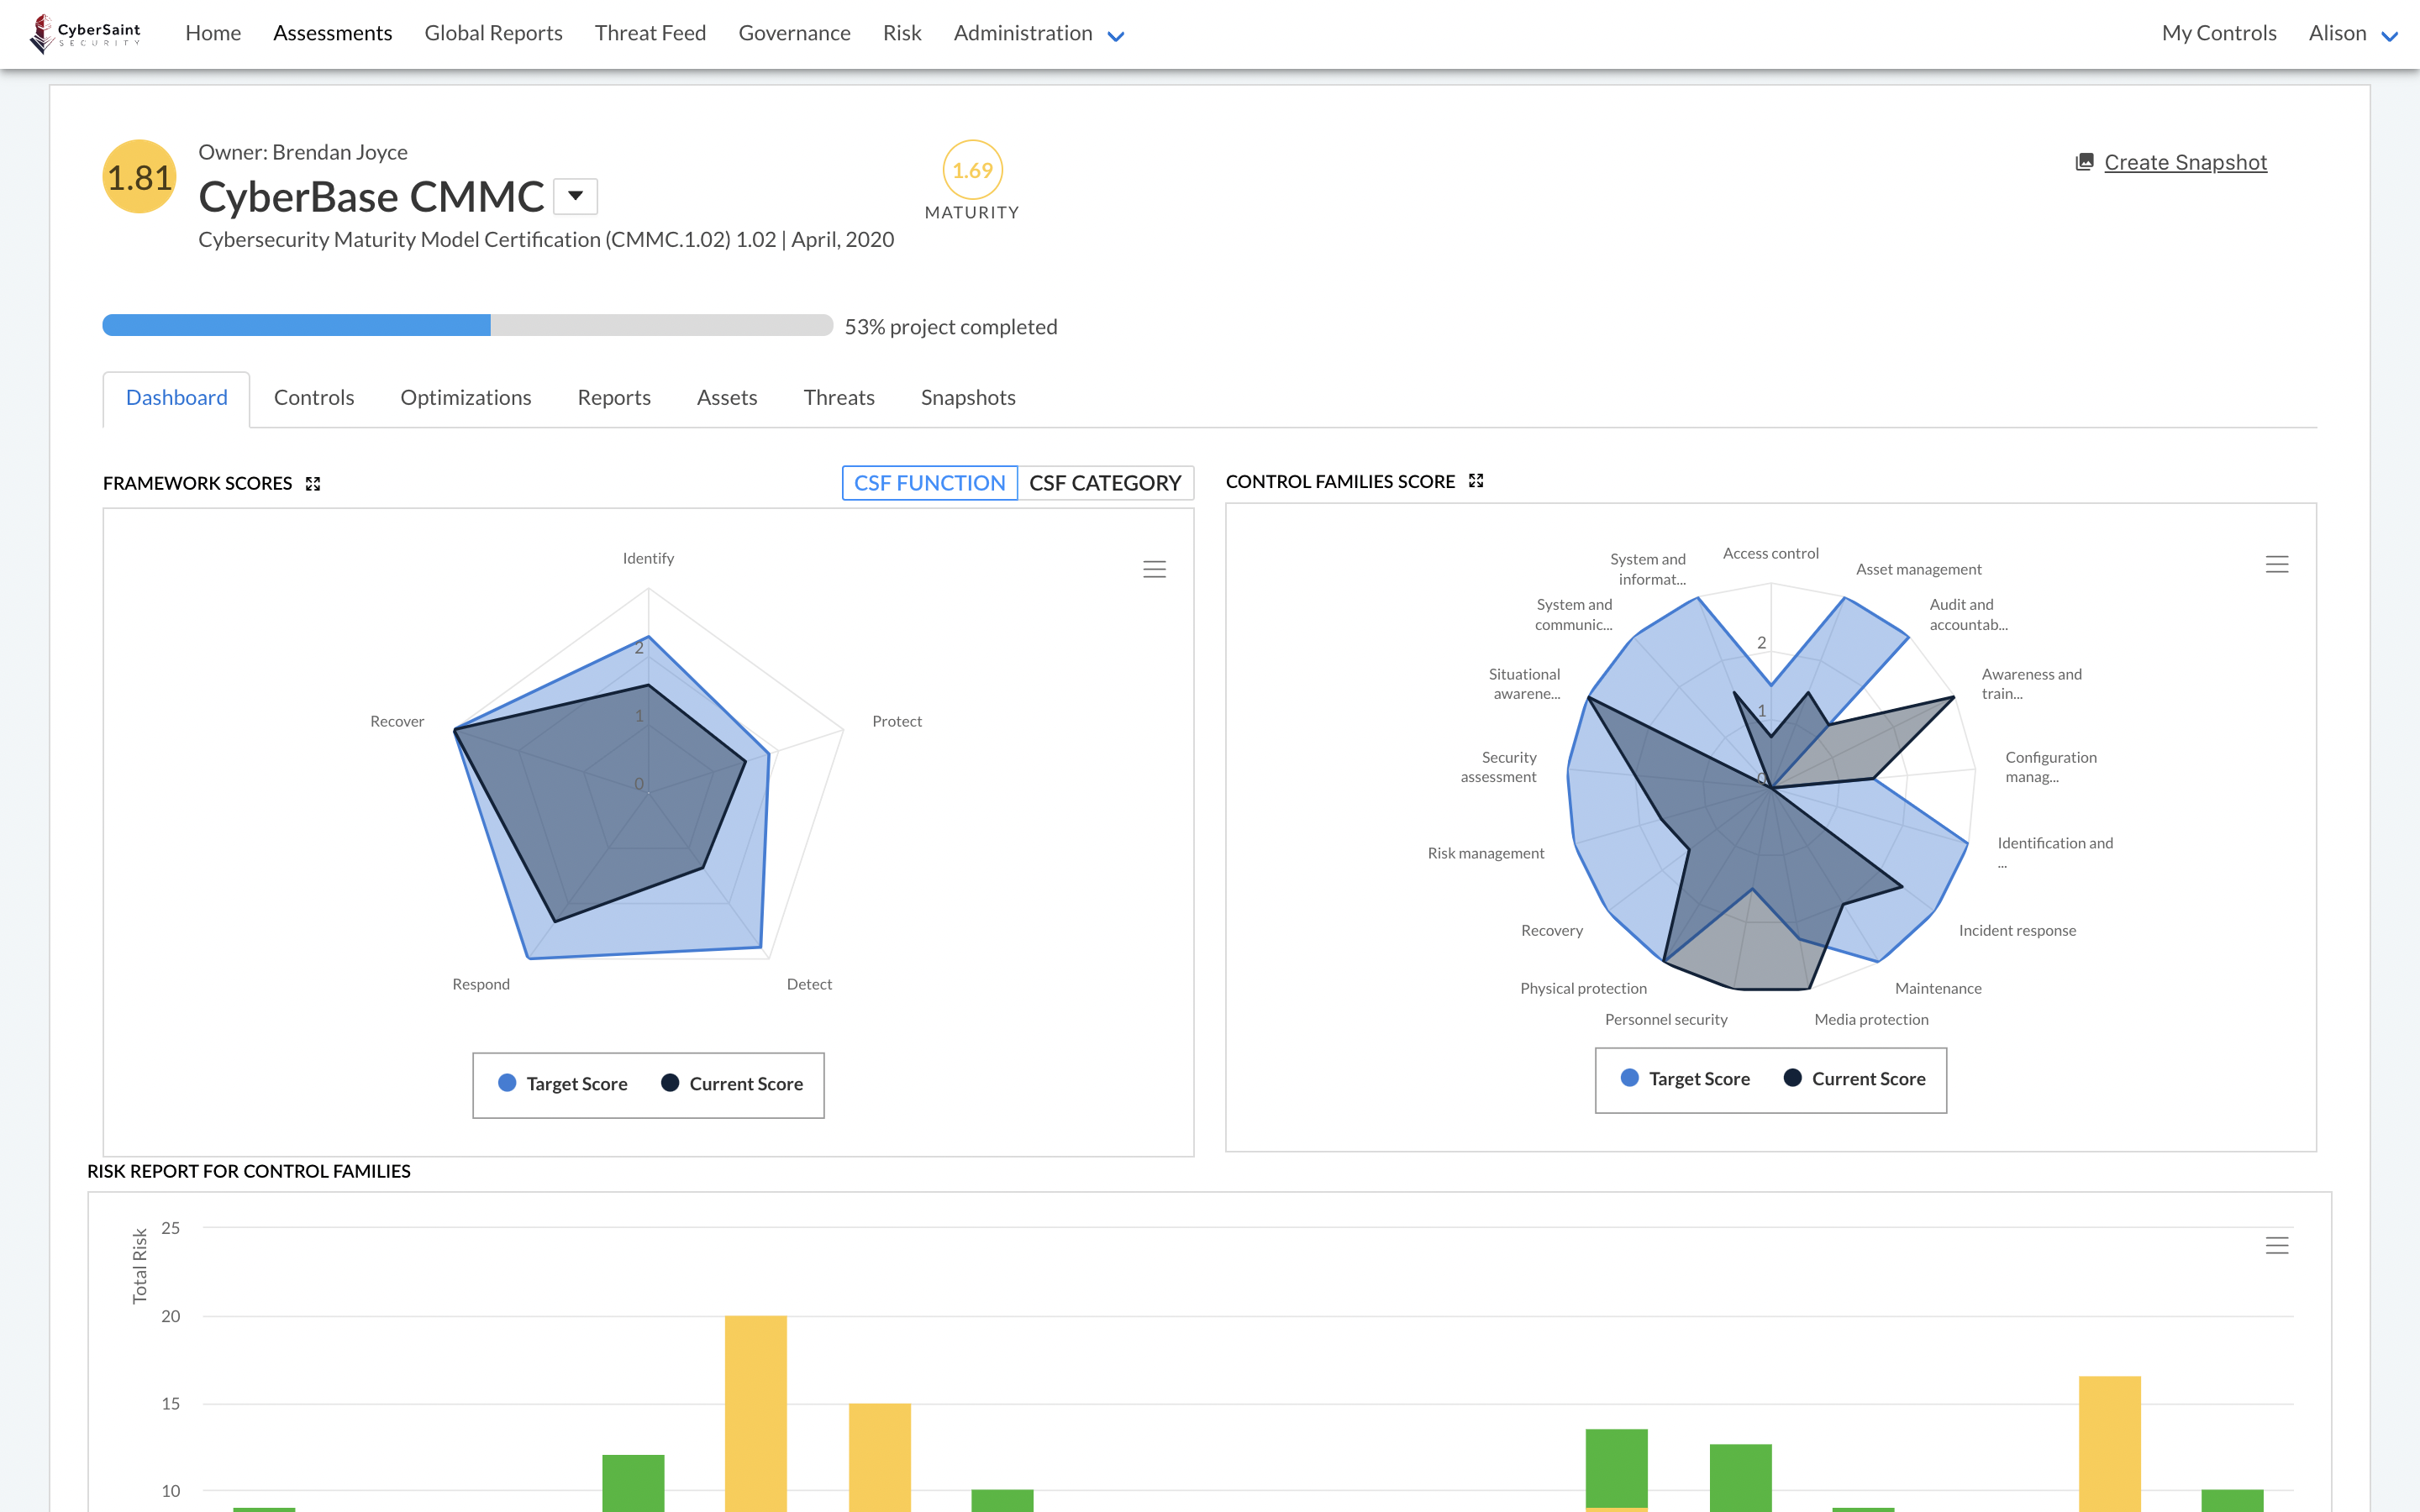Screen dimensions: 2420x1512
Task: Expand the Framework Scores chart fullscreen icon
Action: (313, 484)
